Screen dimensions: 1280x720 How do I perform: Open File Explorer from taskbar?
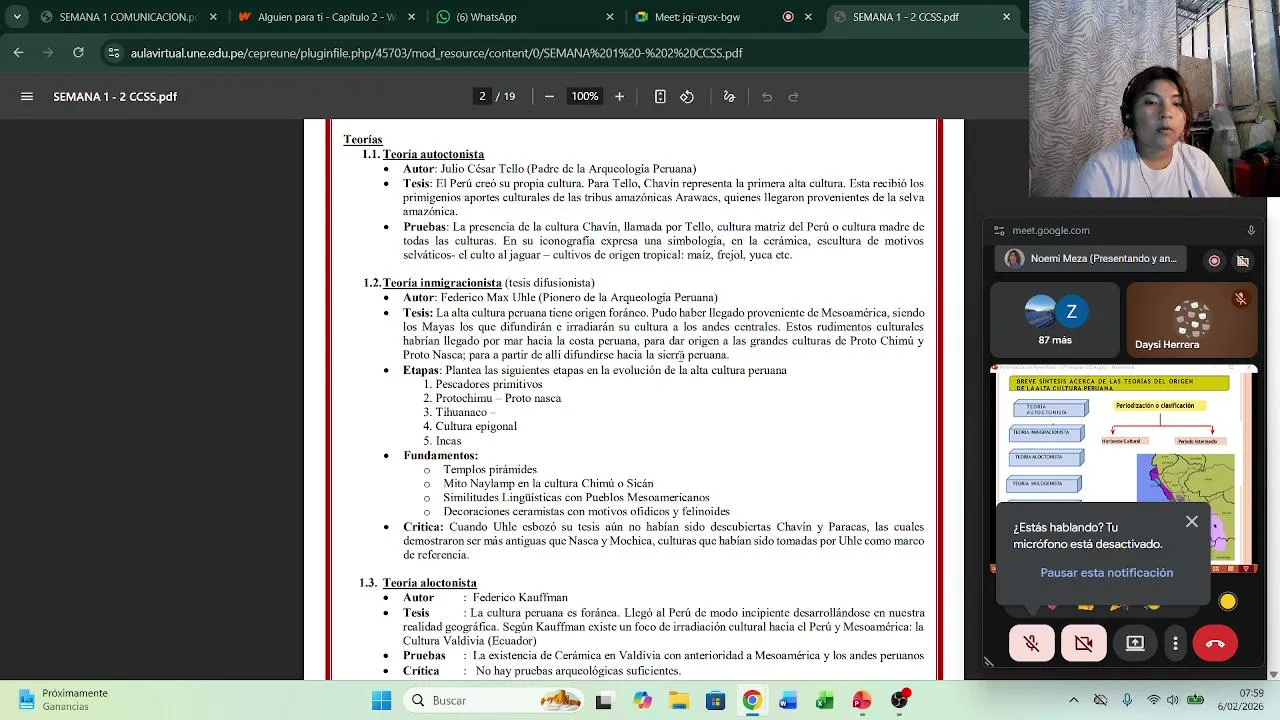point(679,701)
